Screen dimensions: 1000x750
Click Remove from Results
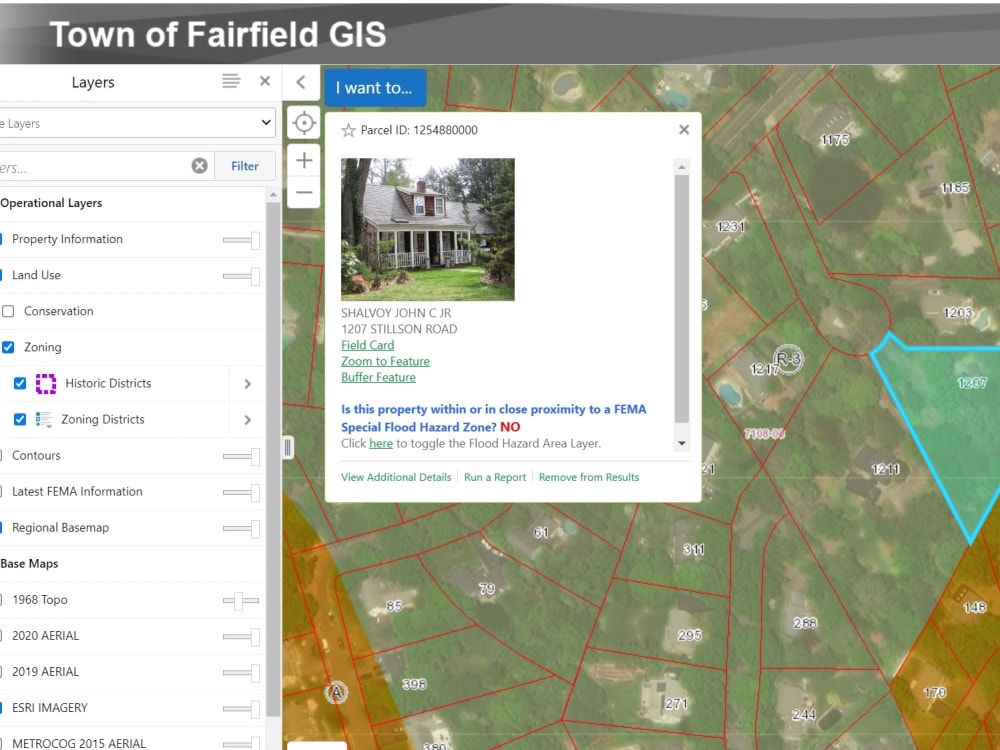[x=589, y=477]
